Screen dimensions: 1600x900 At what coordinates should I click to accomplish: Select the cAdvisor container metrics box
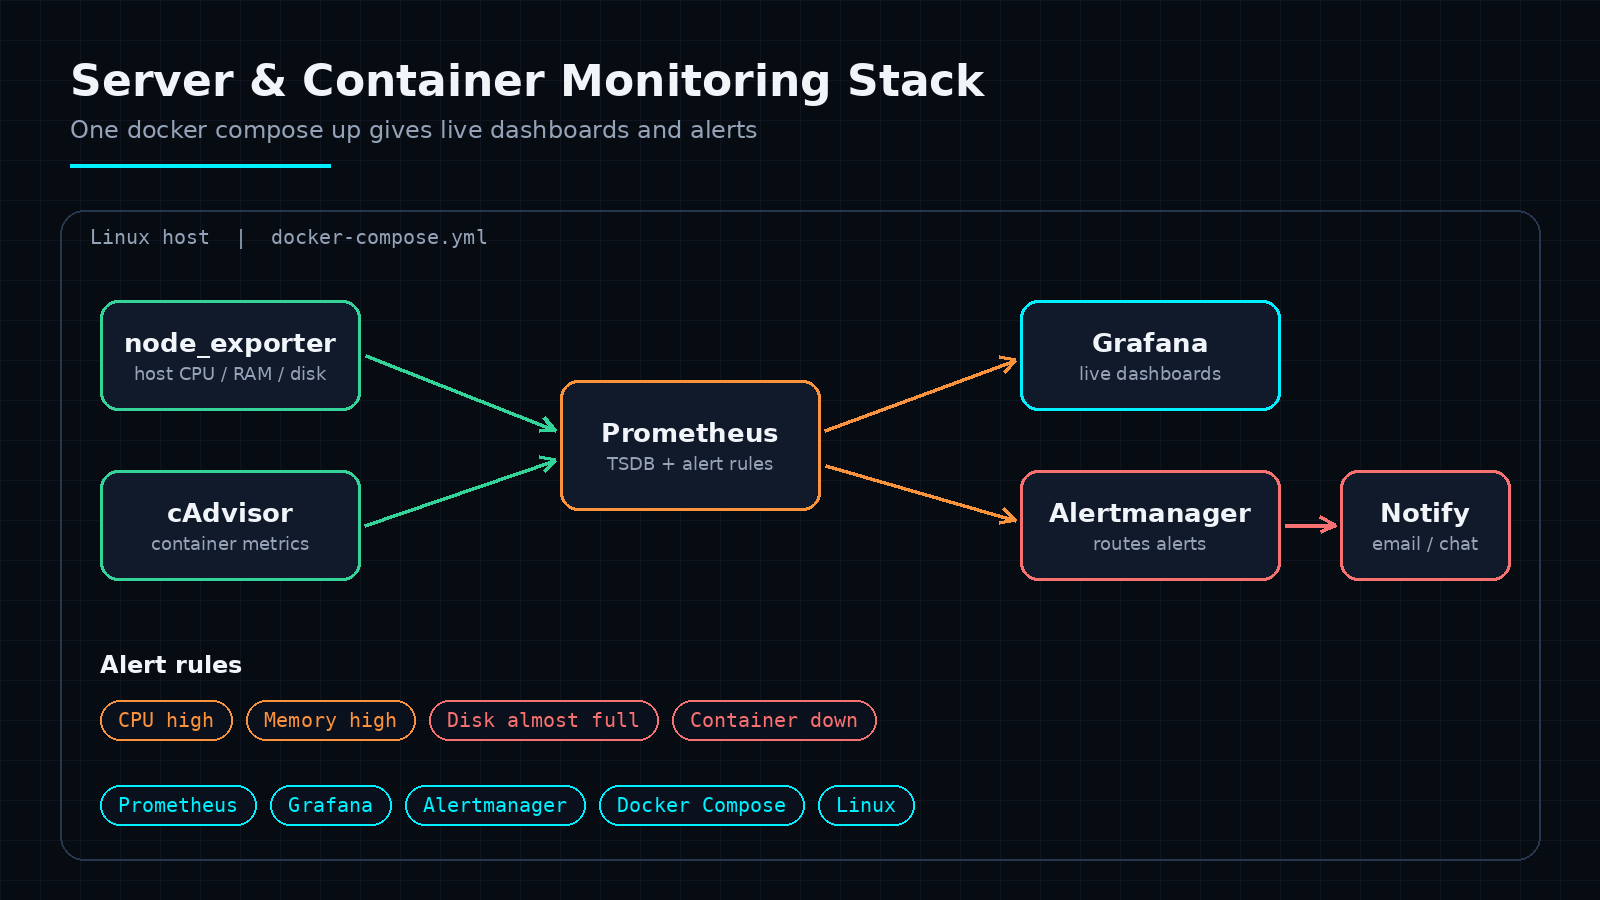pyautogui.click(x=230, y=525)
